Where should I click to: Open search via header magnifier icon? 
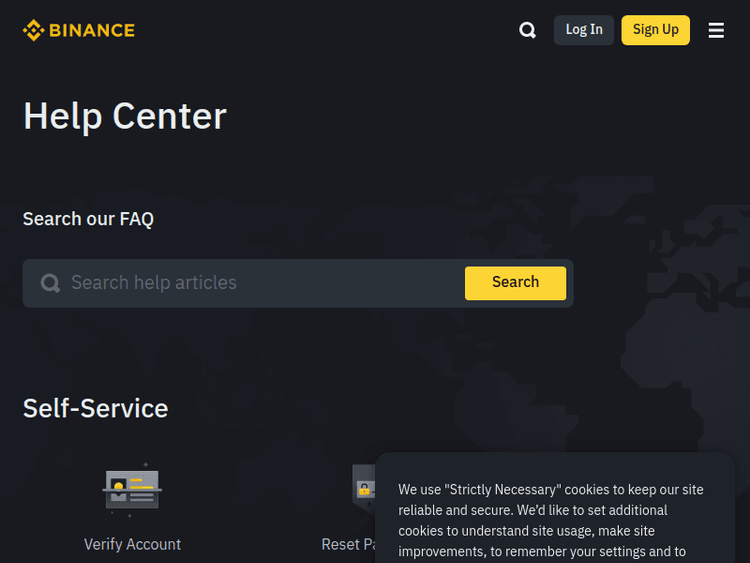pyautogui.click(x=528, y=30)
